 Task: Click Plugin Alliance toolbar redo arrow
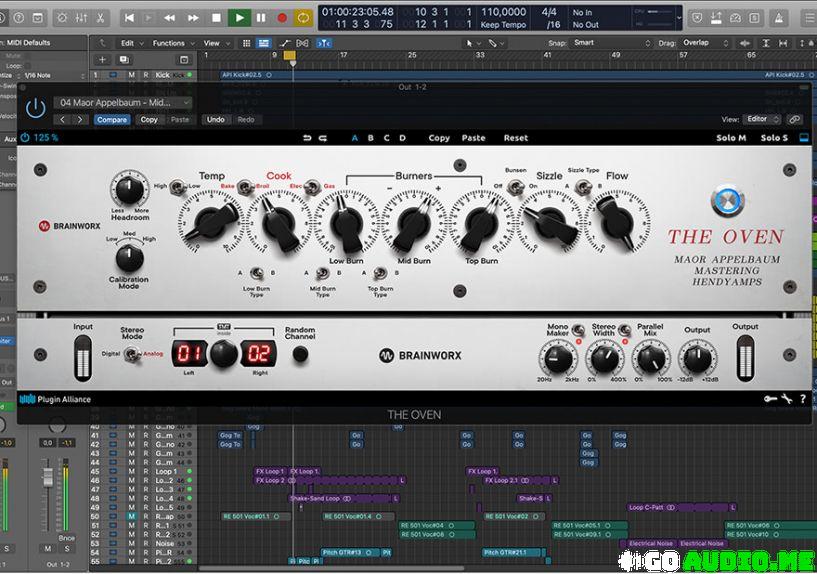[323, 138]
